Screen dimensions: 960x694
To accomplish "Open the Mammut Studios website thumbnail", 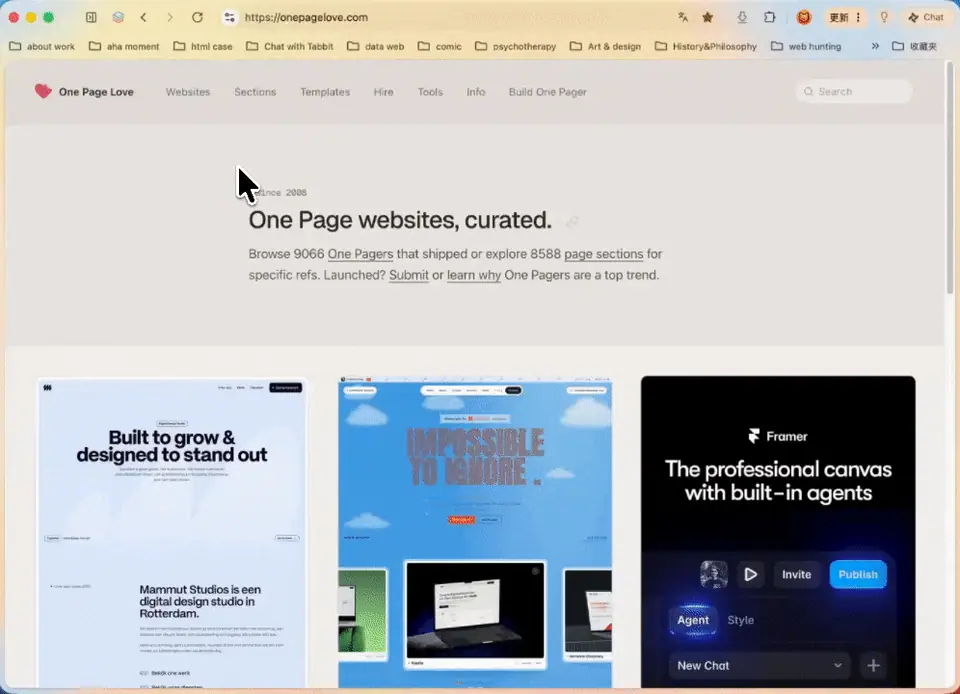I will pyautogui.click(x=172, y=532).
